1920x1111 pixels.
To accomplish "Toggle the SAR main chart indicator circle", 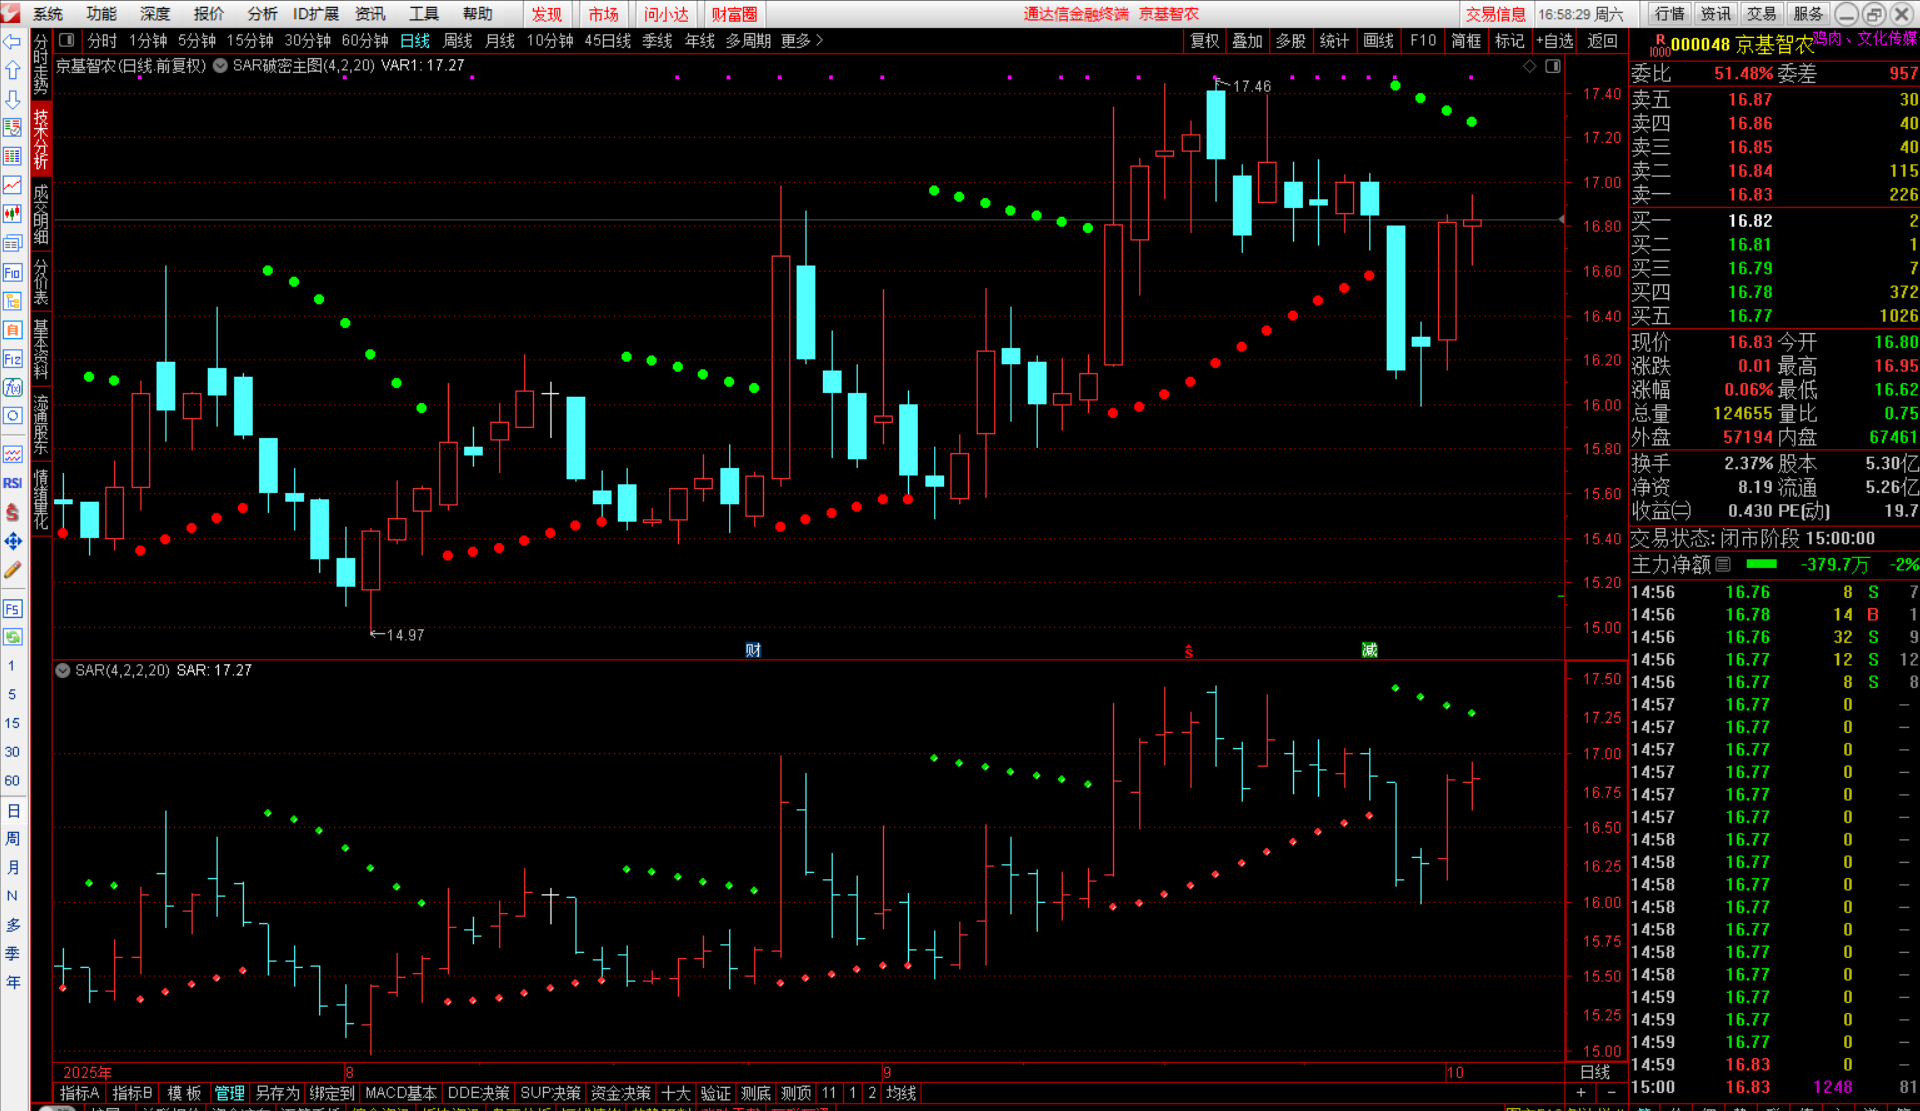I will (x=220, y=66).
